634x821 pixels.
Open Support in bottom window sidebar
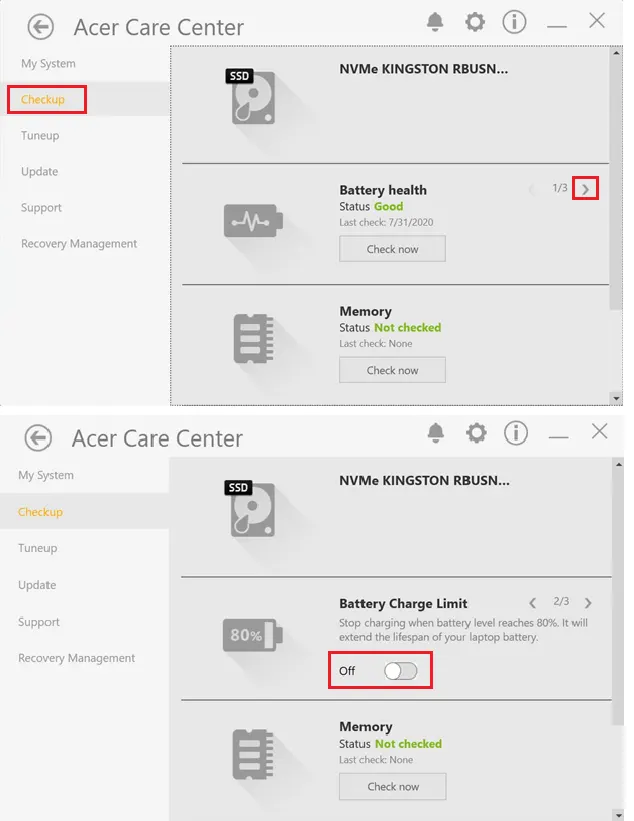39,622
